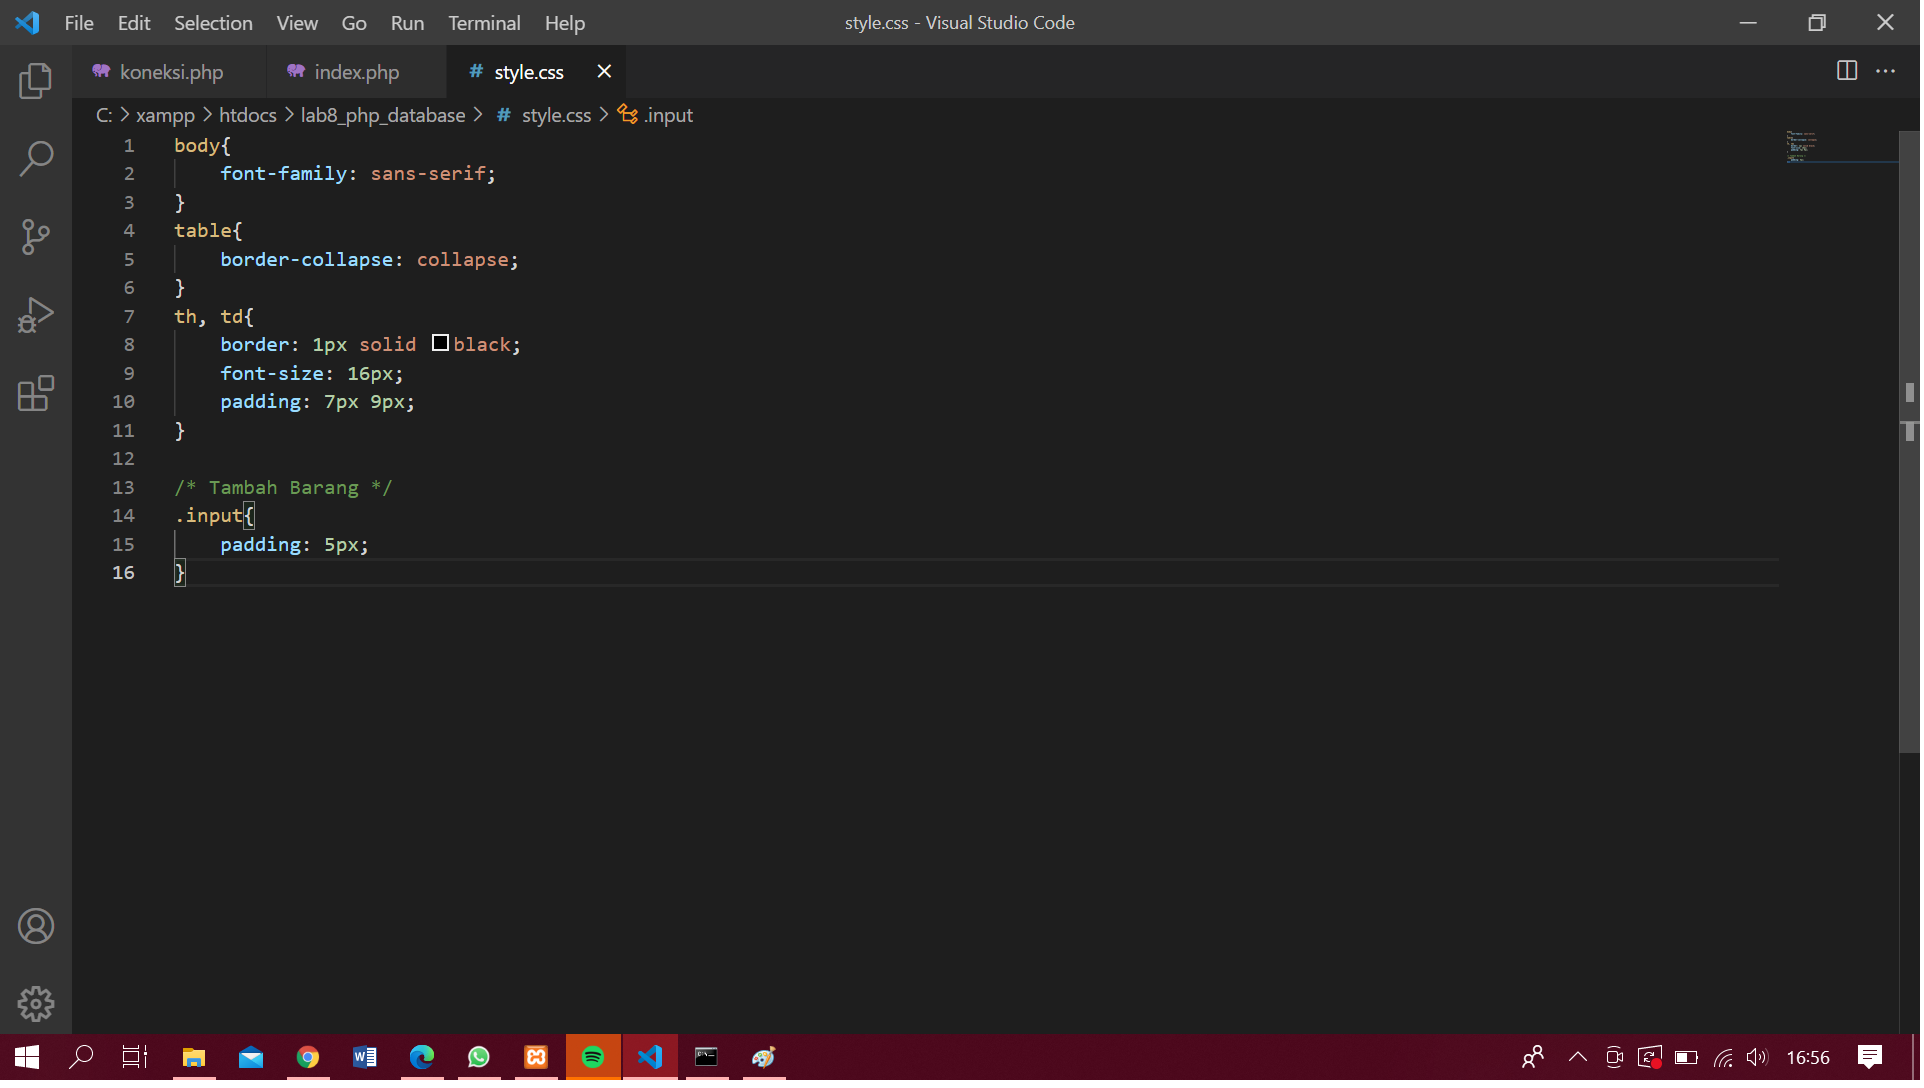Open the Run menu
The image size is (1924, 1088).
408,23
